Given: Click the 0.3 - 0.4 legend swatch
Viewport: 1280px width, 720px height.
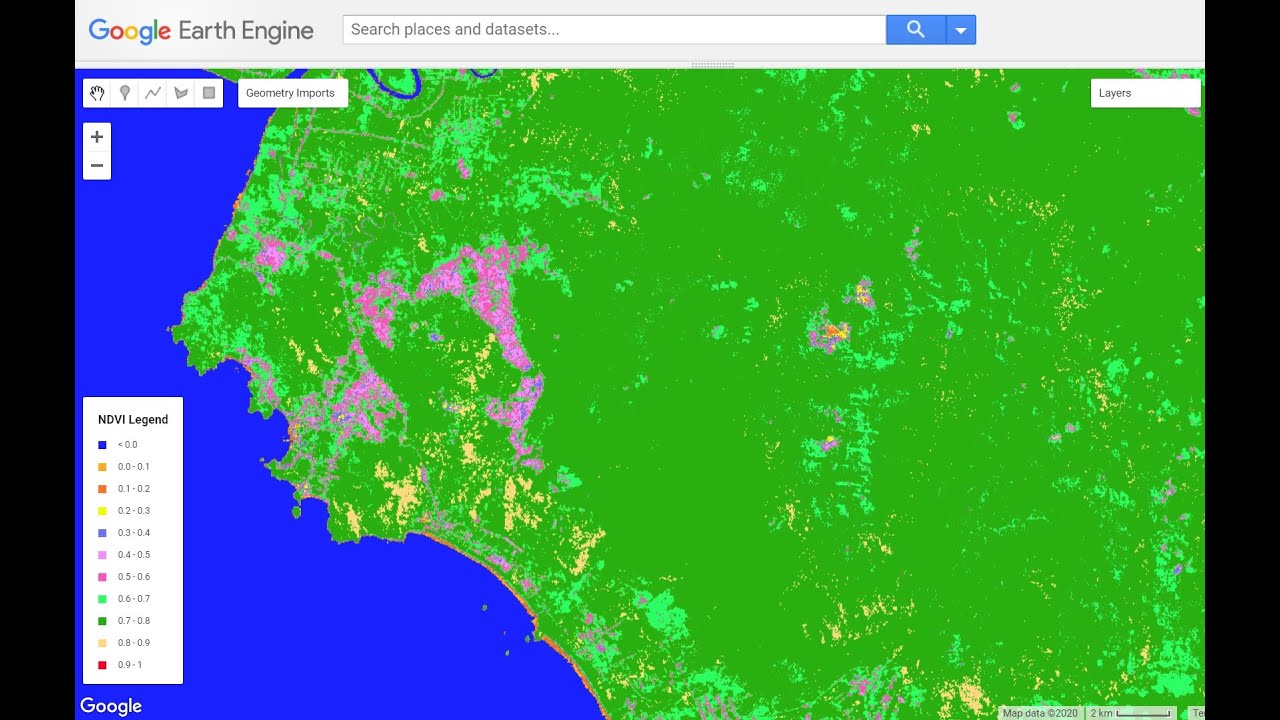Looking at the screenshot, I should [x=102, y=533].
